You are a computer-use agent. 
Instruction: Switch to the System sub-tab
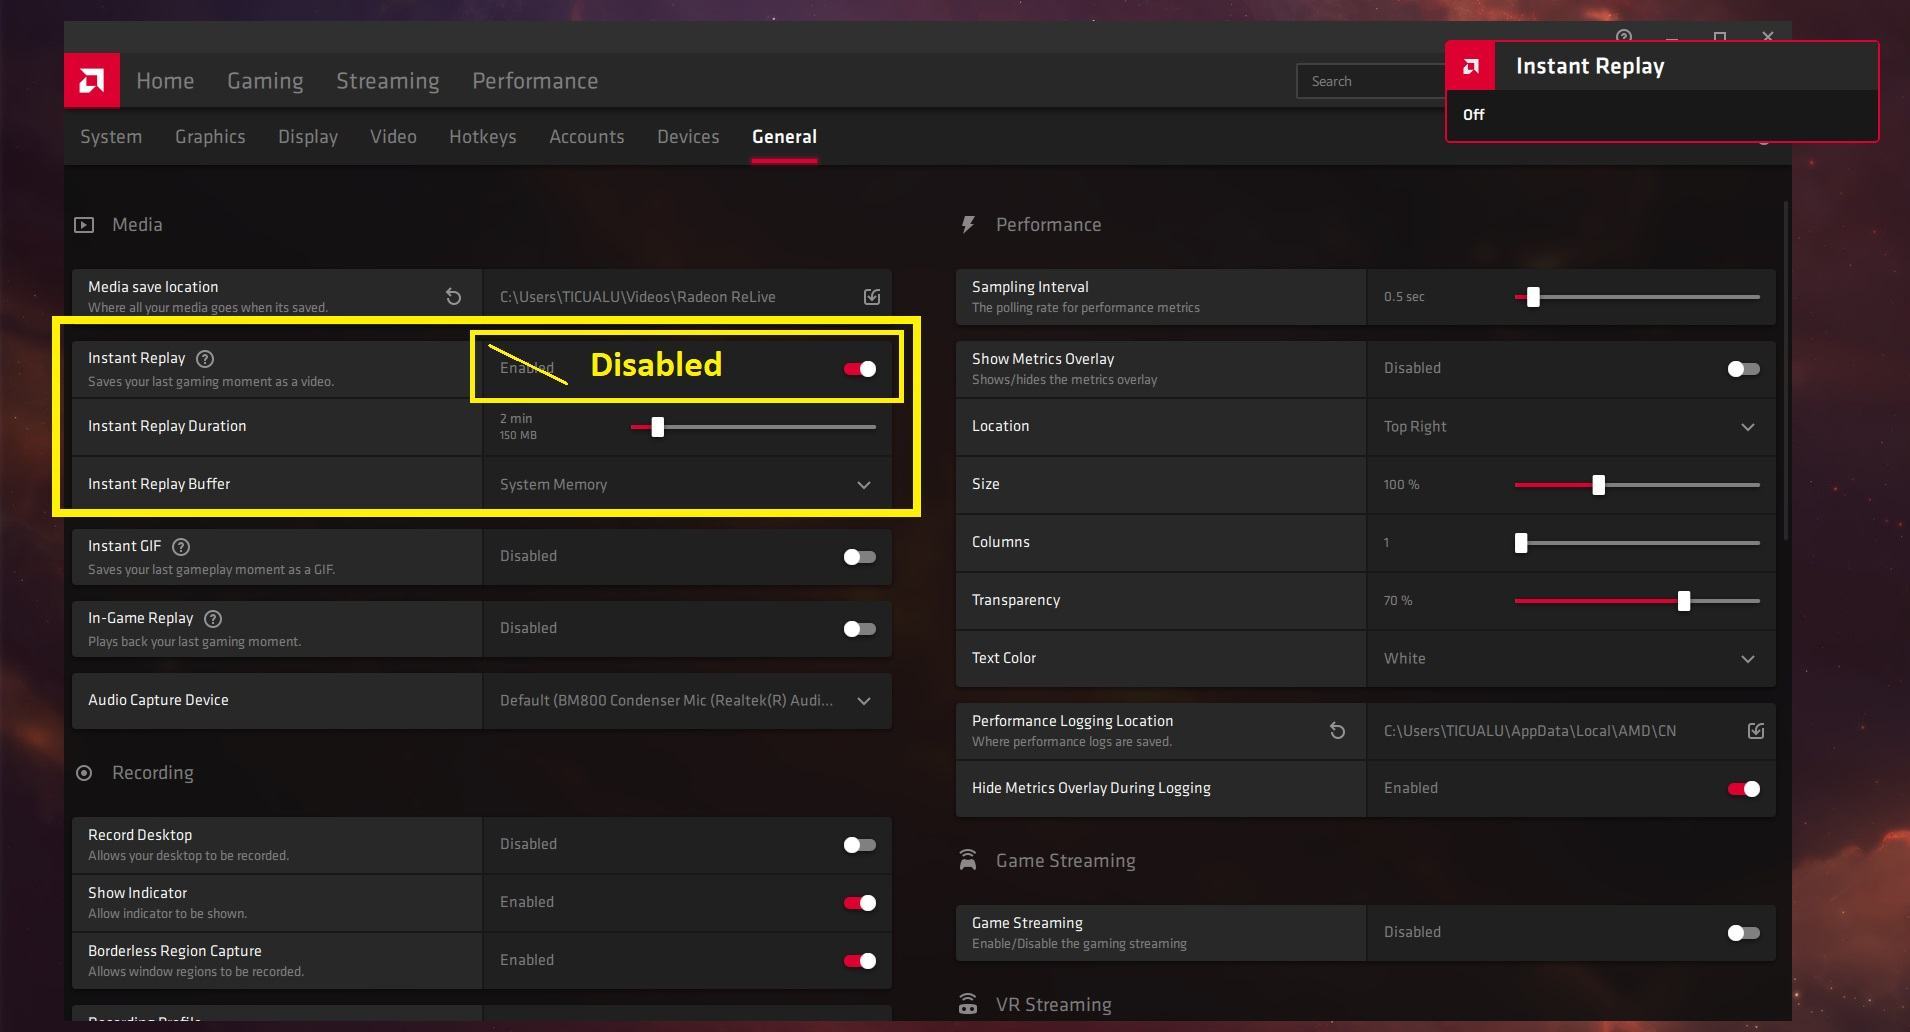coord(111,137)
